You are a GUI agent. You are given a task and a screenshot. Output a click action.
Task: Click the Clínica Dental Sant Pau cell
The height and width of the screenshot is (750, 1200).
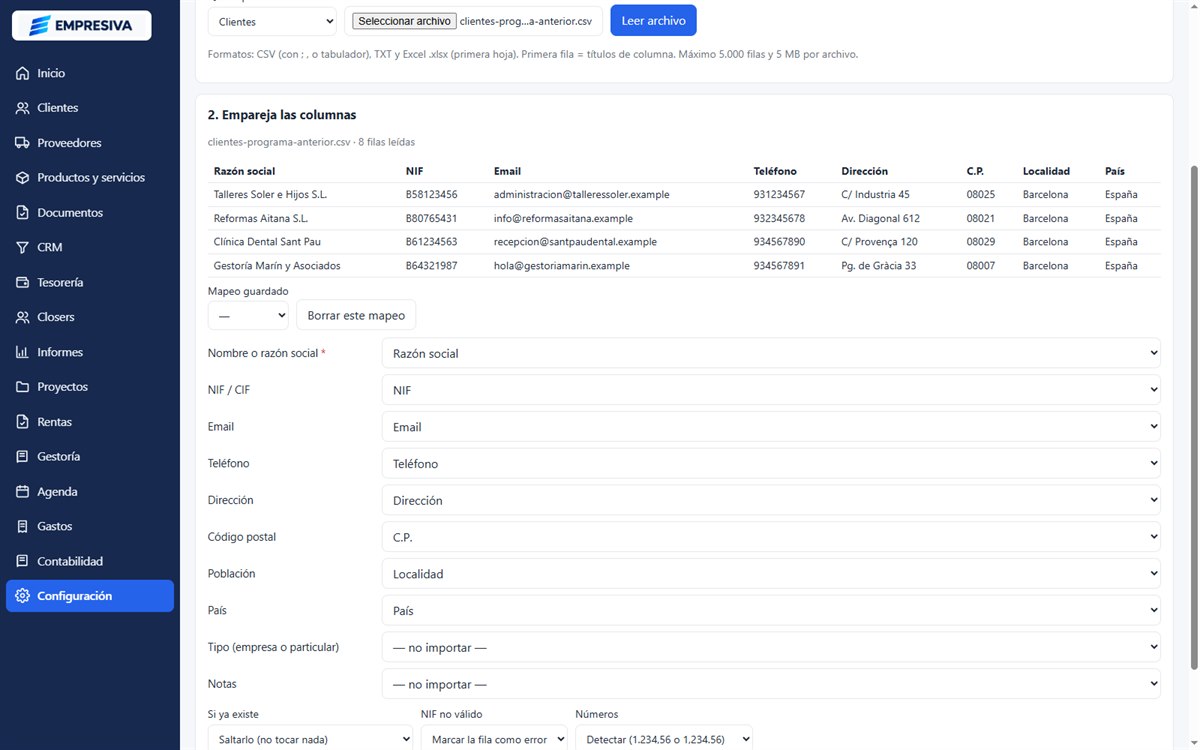(267, 242)
